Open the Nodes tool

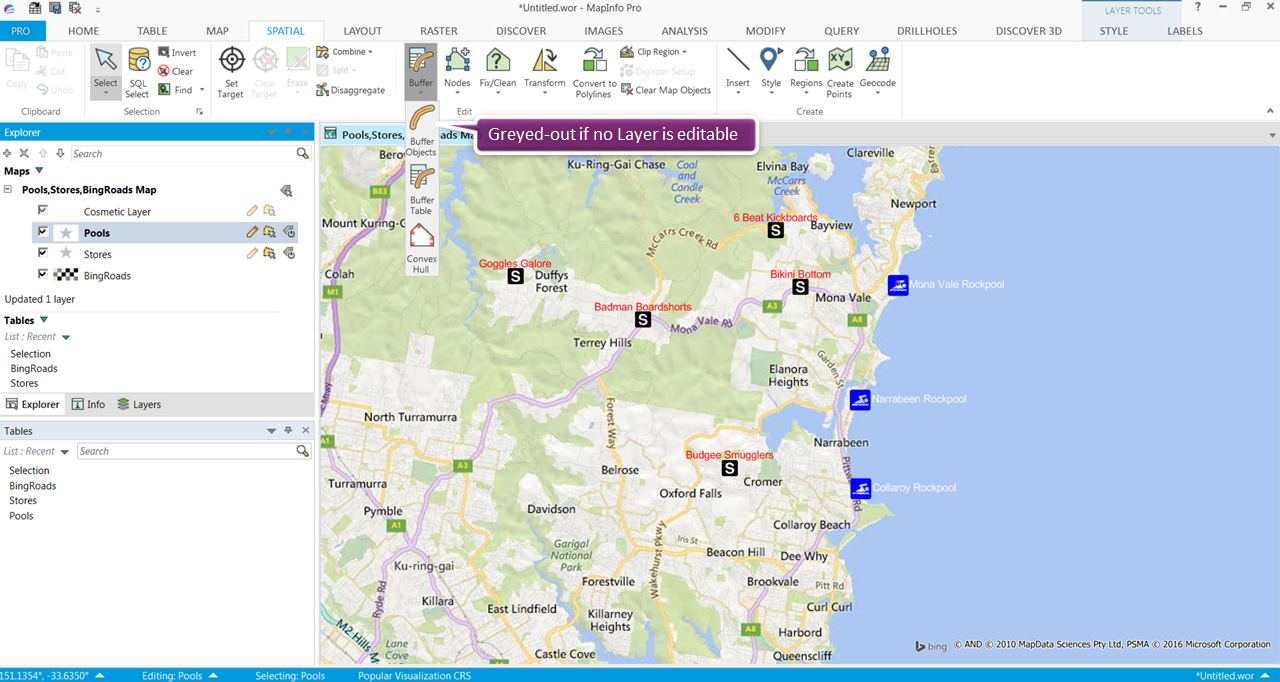pyautogui.click(x=457, y=71)
